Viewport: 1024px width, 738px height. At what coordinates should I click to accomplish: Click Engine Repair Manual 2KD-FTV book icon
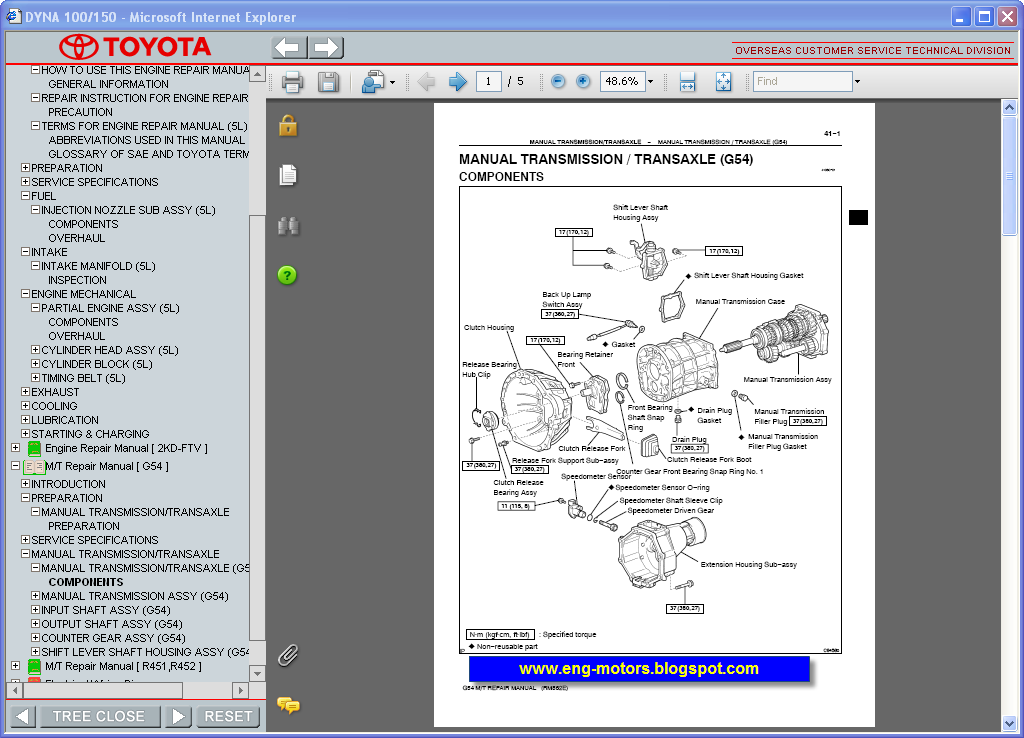click(x=35, y=449)
